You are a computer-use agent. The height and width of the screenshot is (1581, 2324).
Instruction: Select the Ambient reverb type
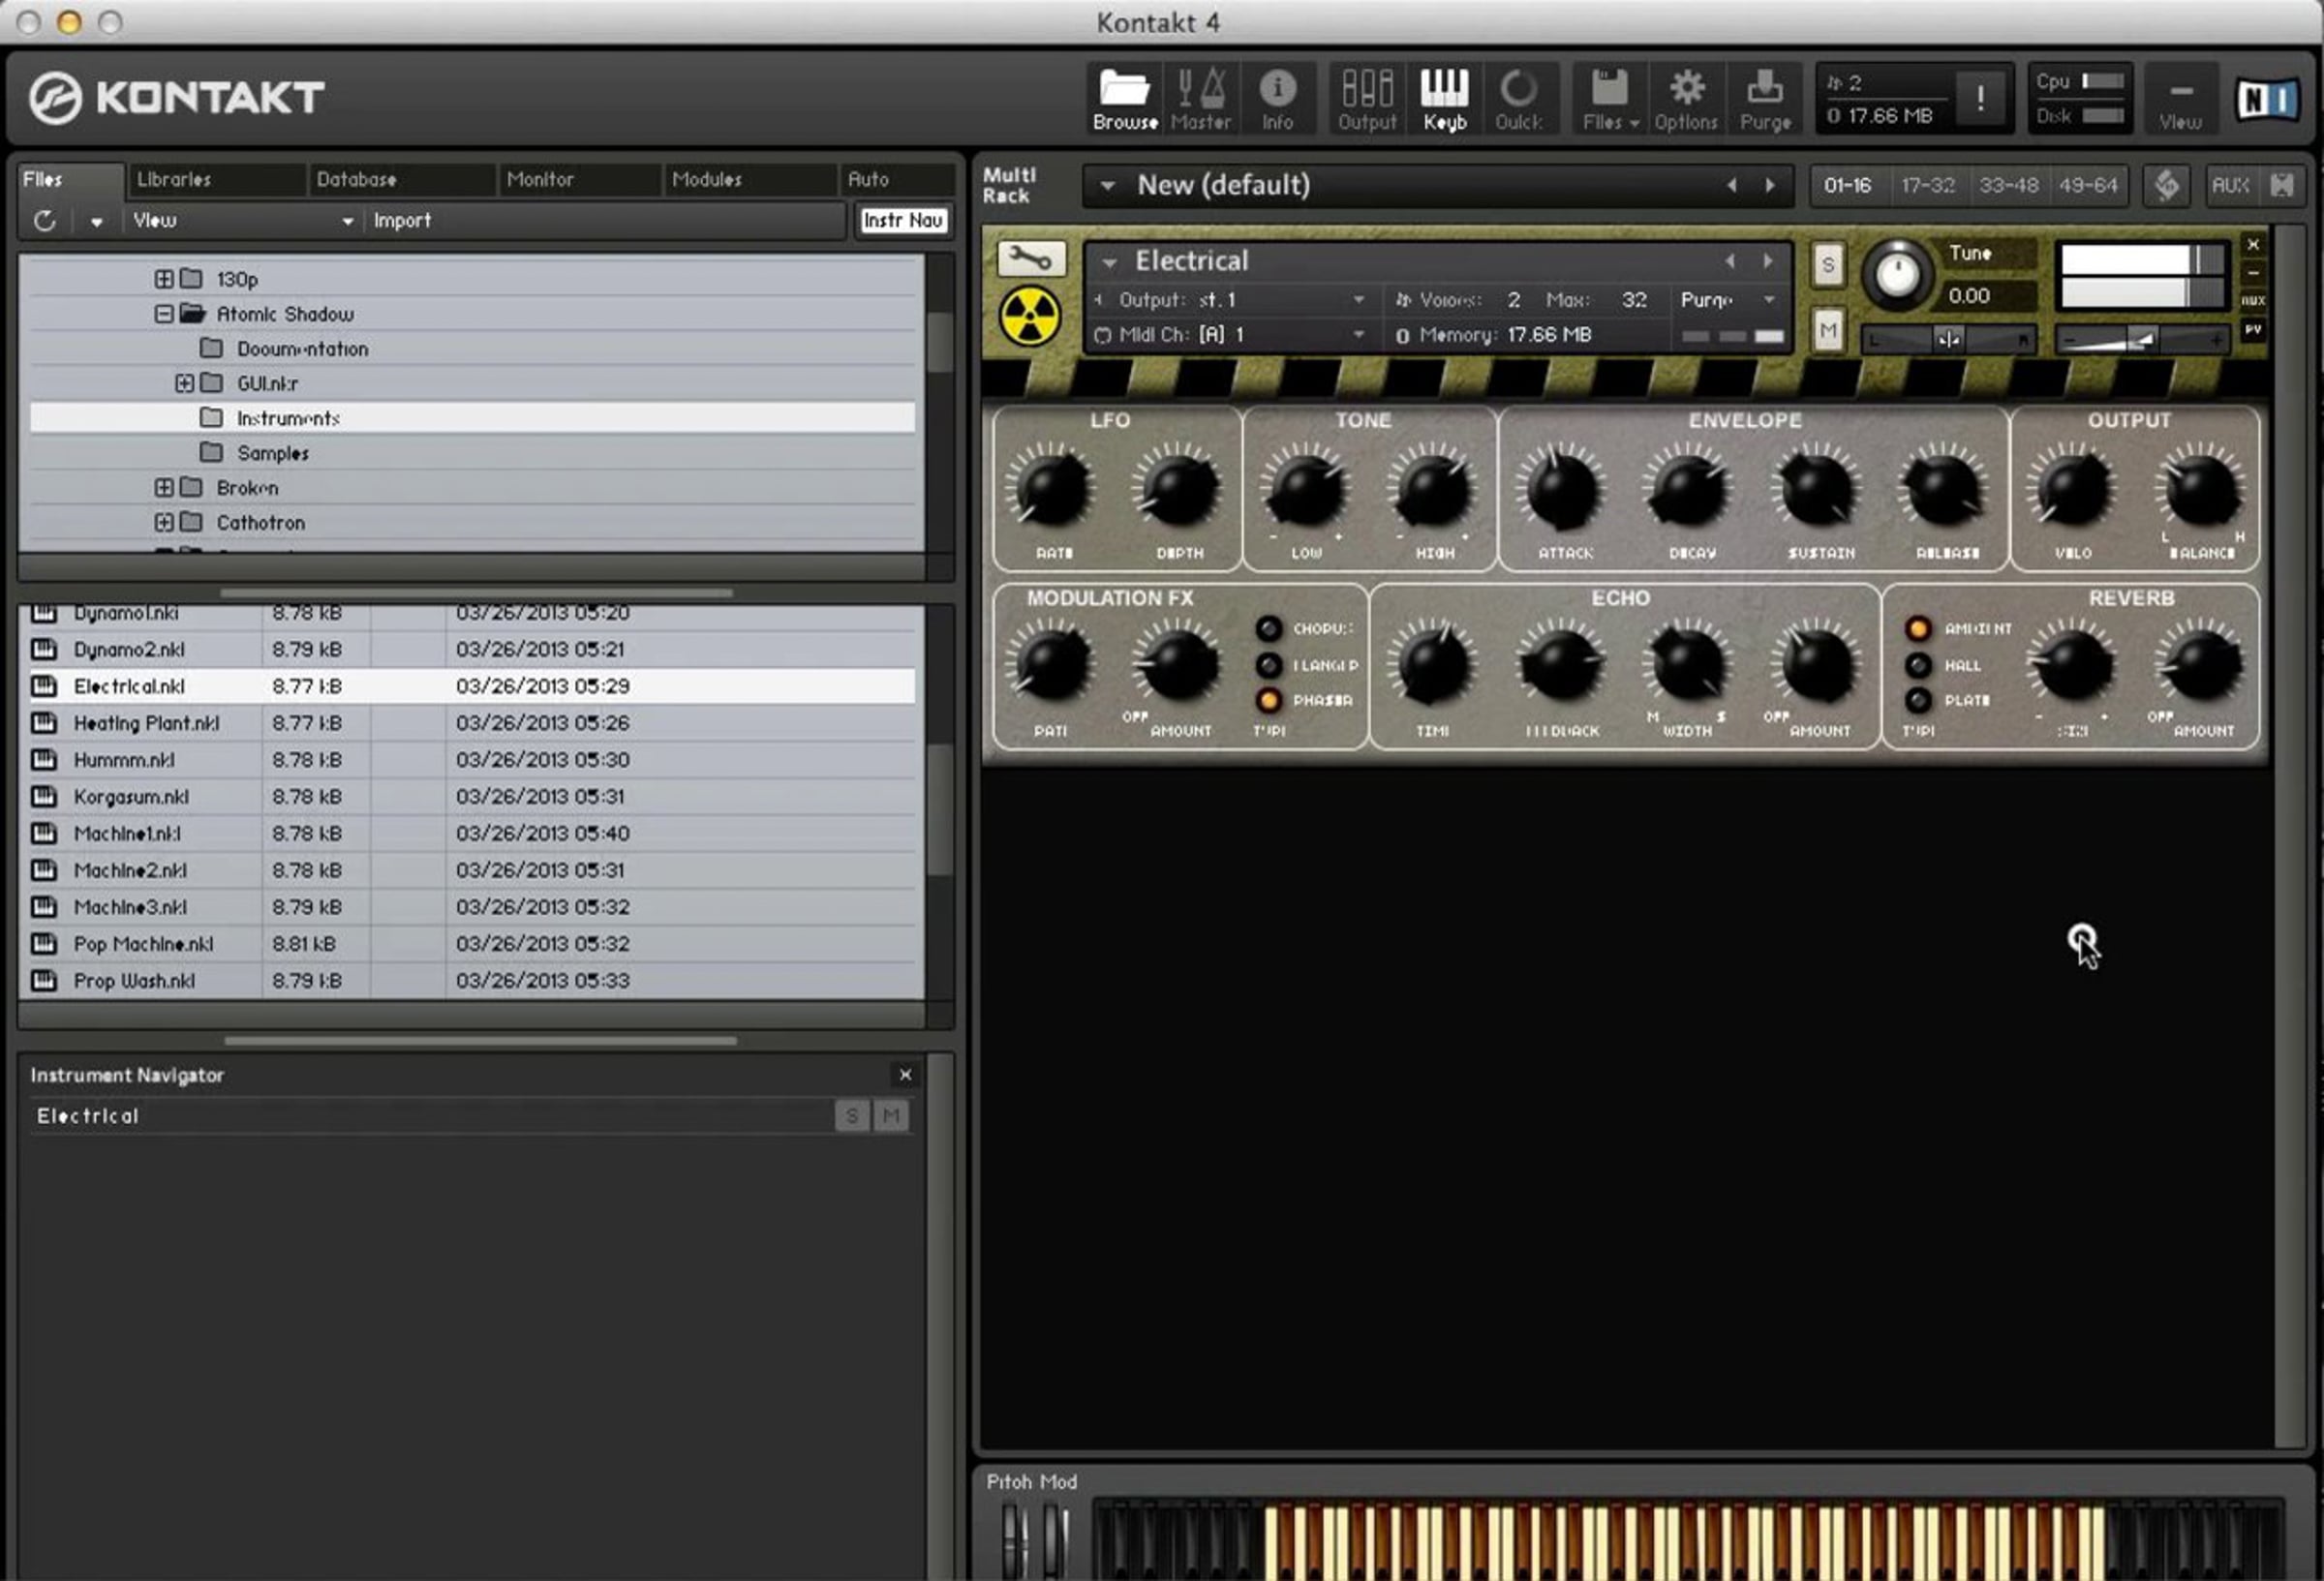1918,628
